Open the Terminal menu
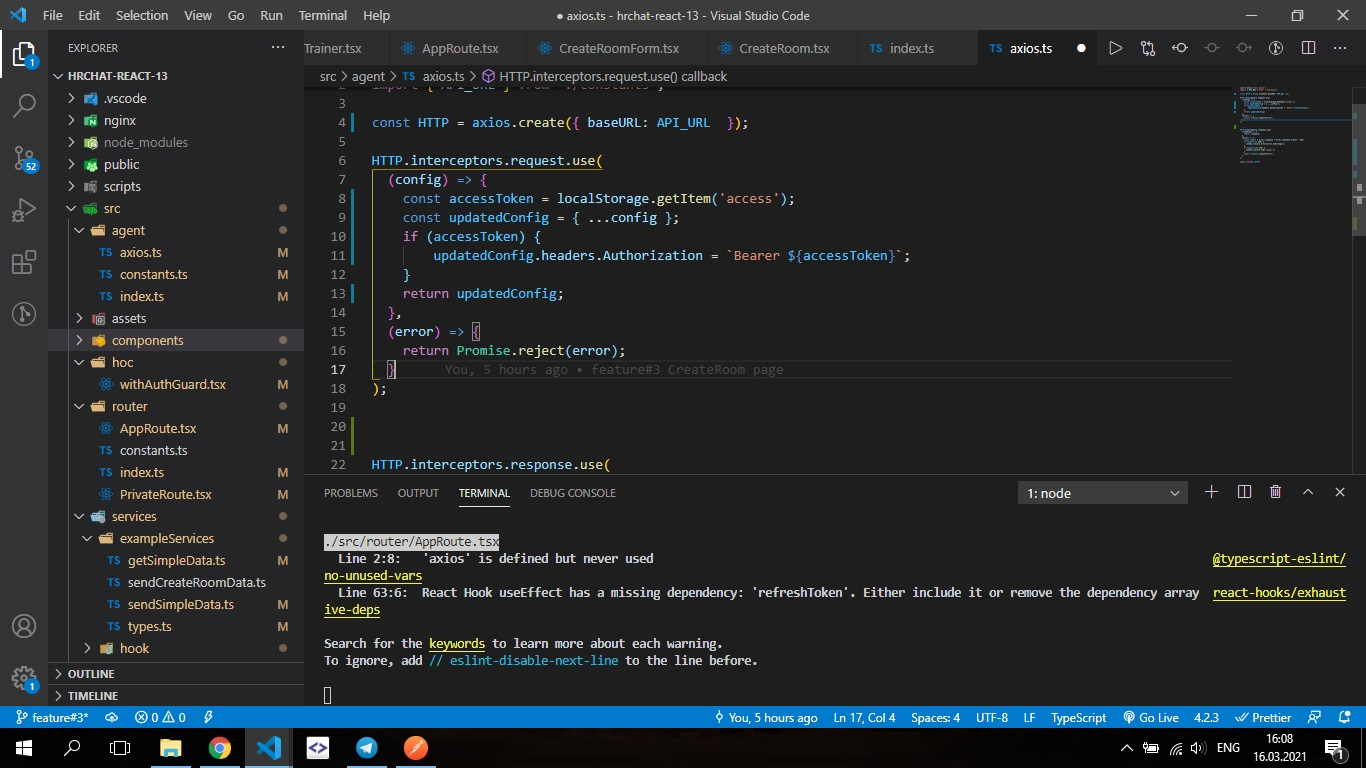1366x768 pixels. (323, 15)
